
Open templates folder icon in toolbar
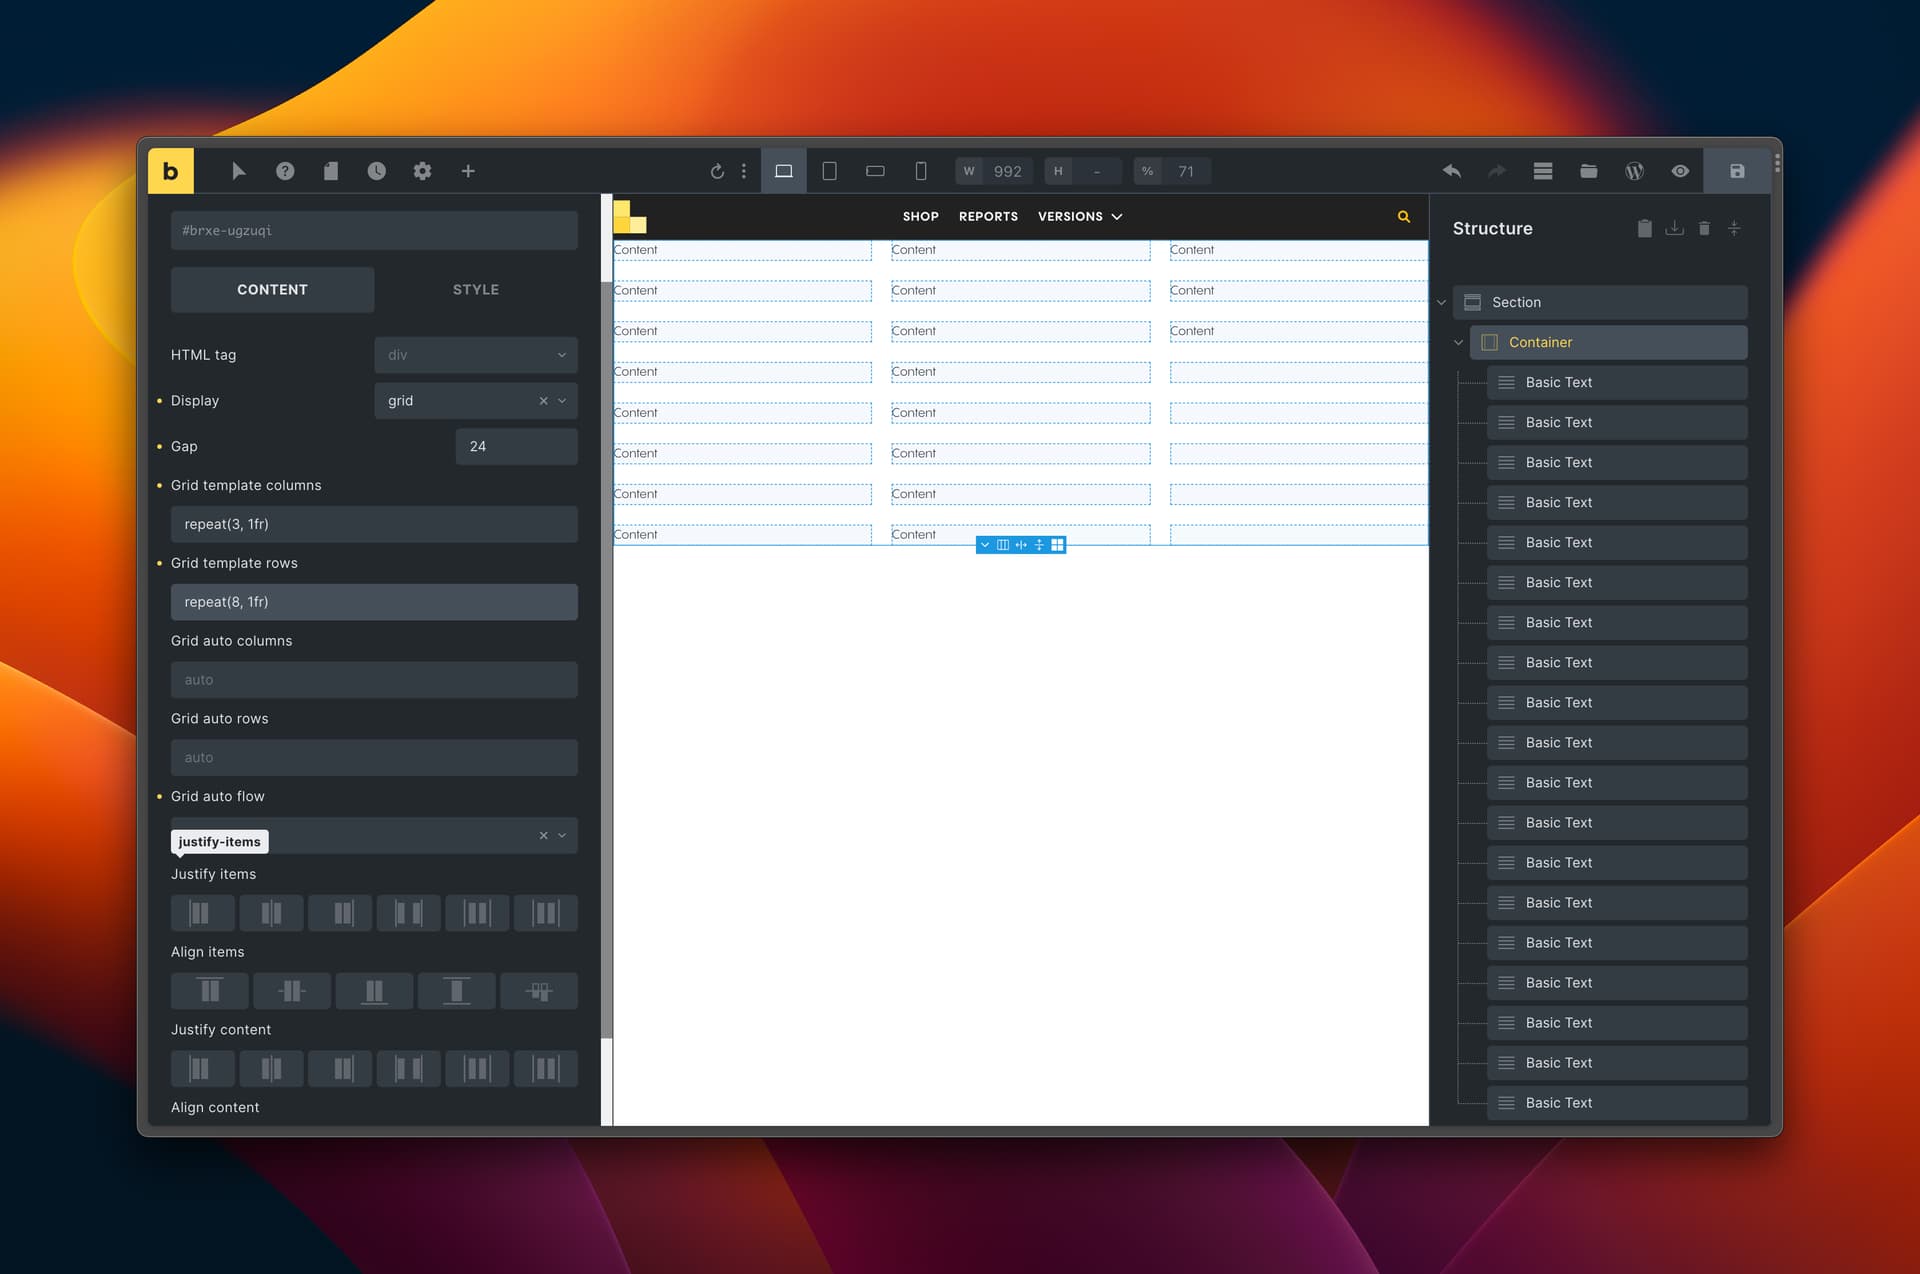coord(1588,171)
